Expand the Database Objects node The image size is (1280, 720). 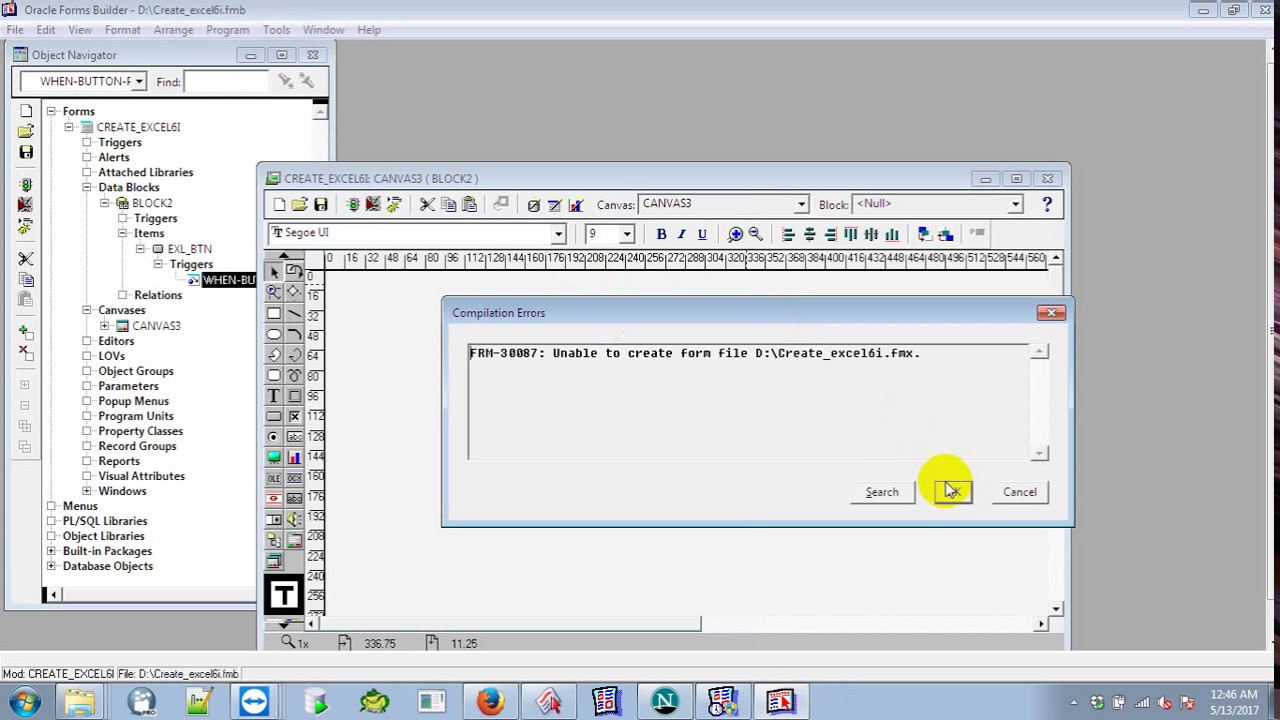(x=51, y=566)
